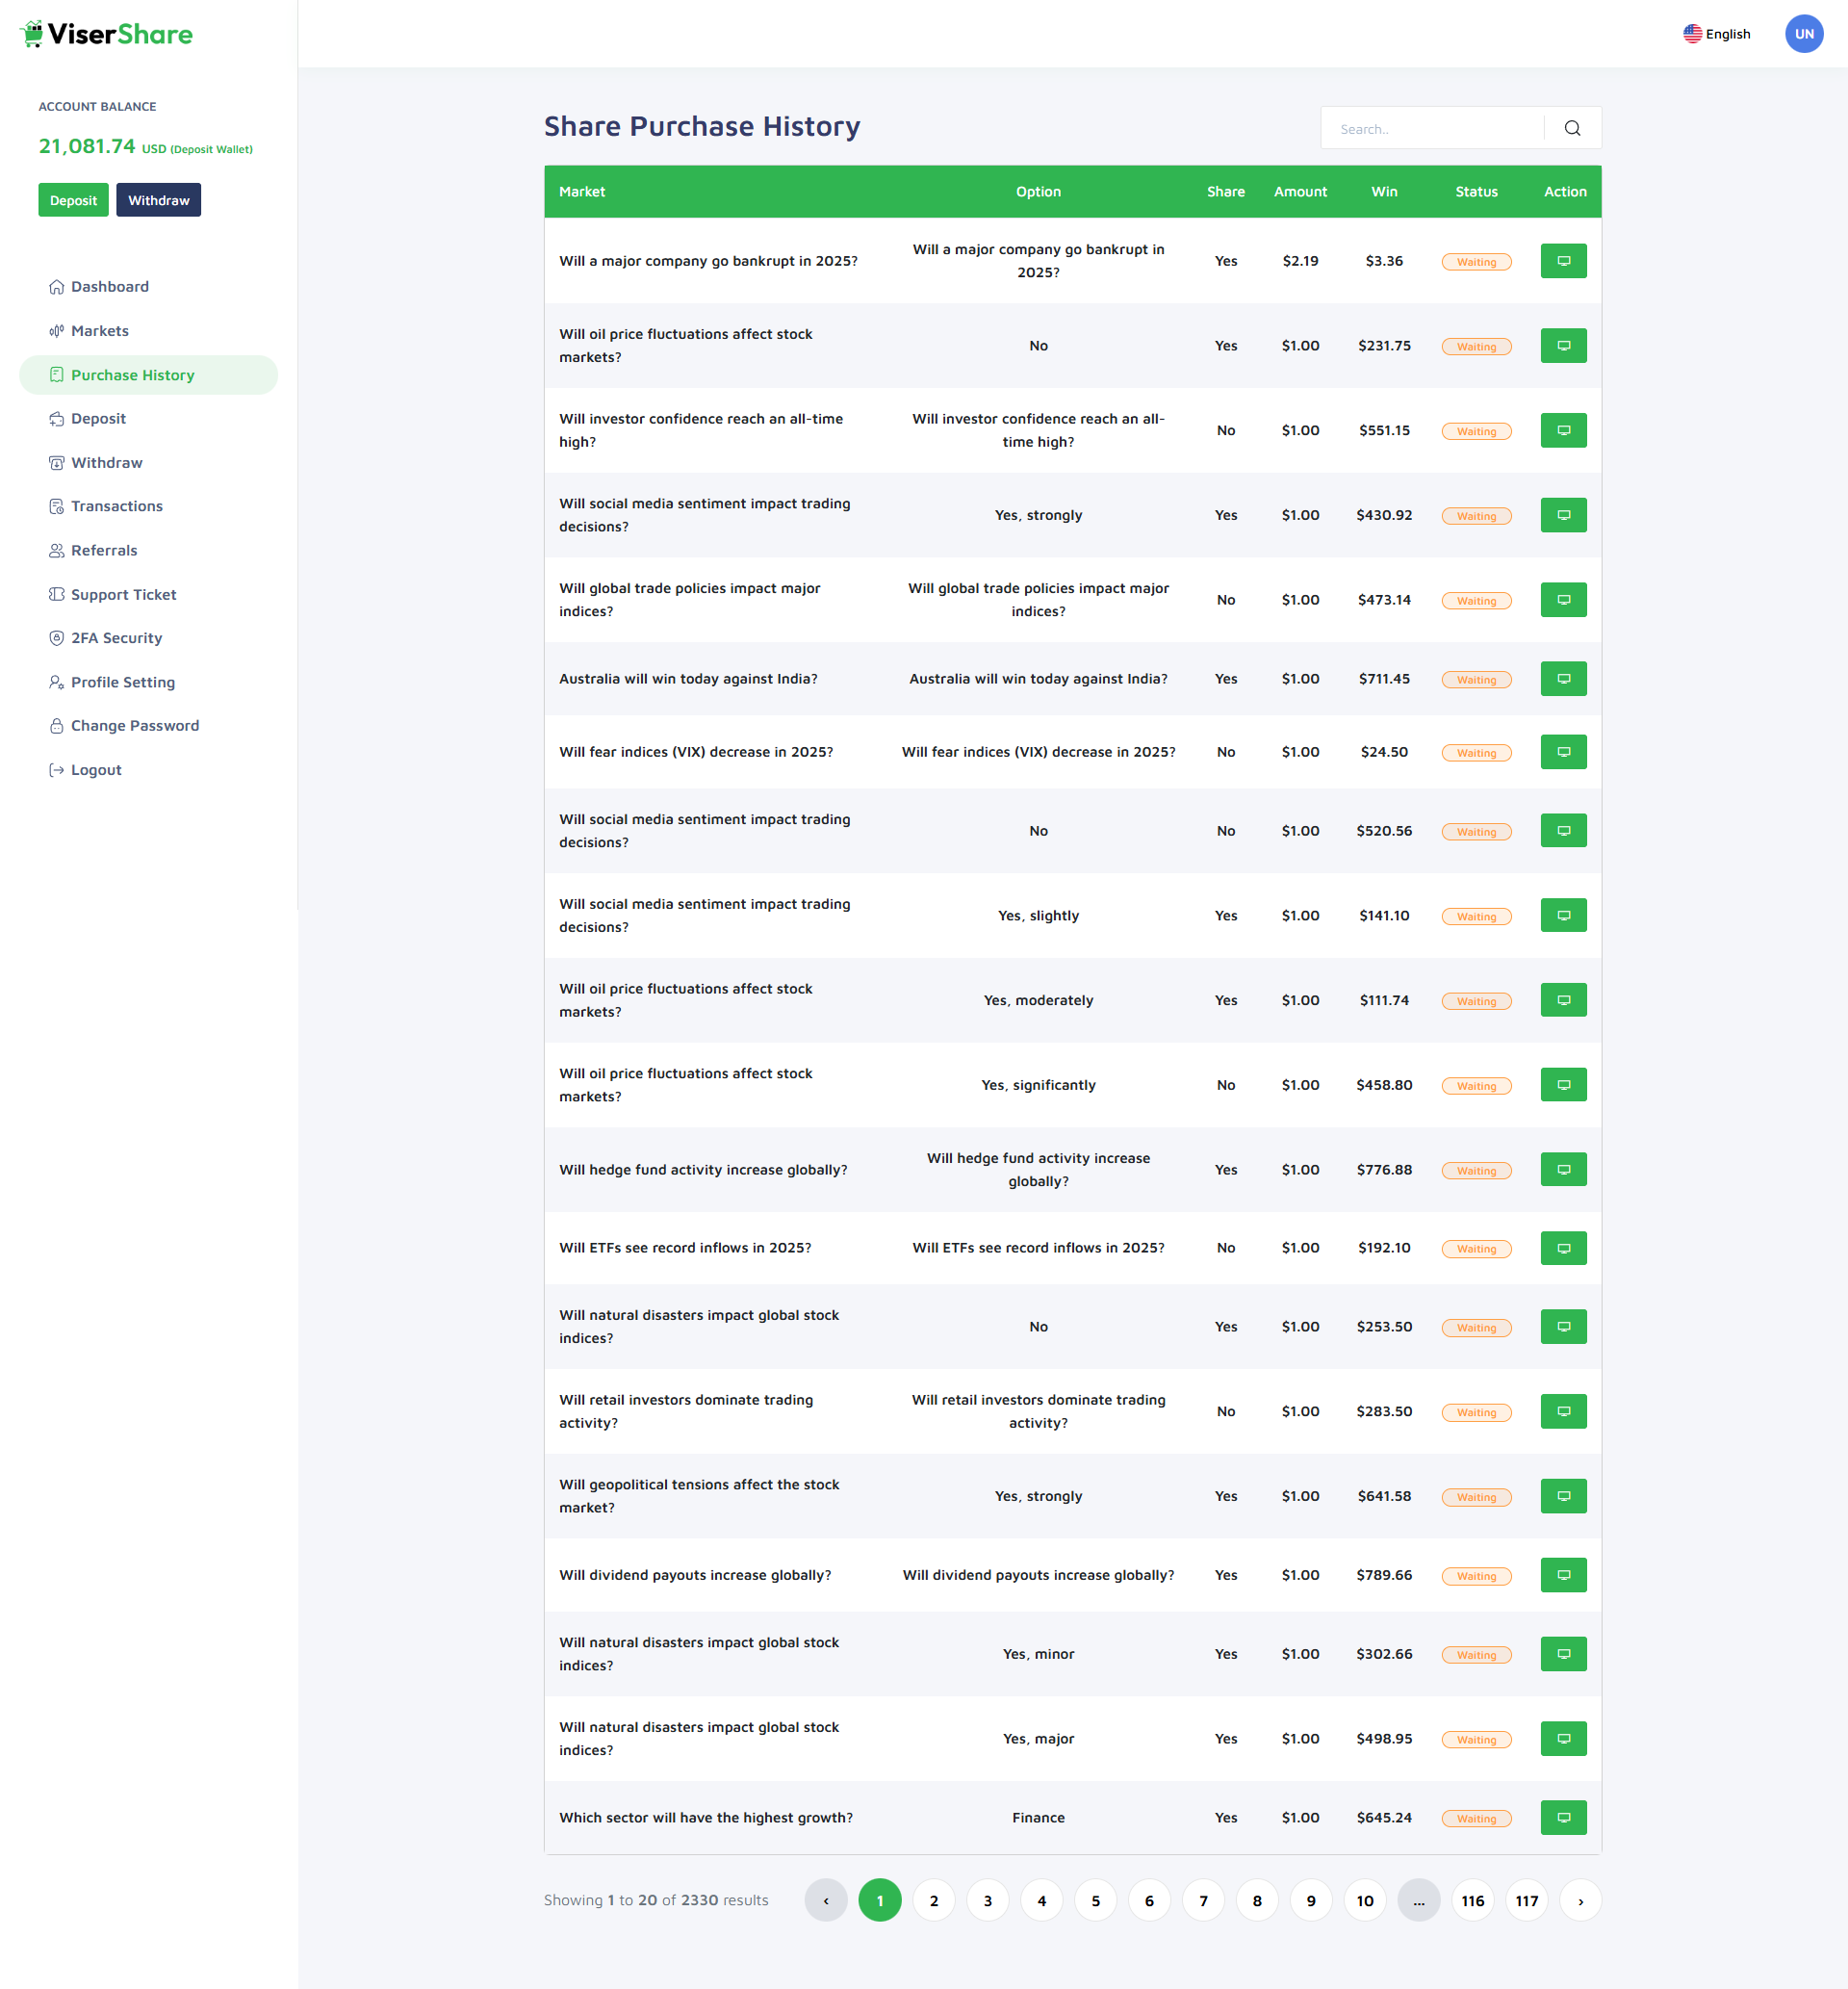
Task: Click the UN user avatar
Action: (x=1803, y=34)
